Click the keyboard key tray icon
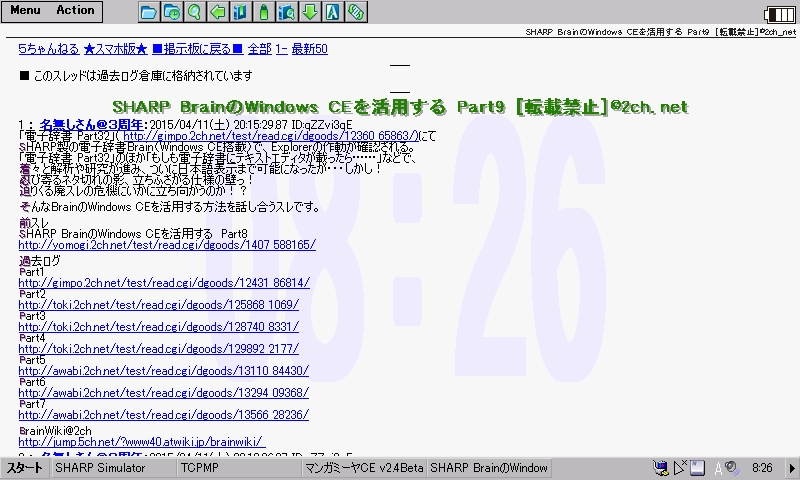 [697, 468]
